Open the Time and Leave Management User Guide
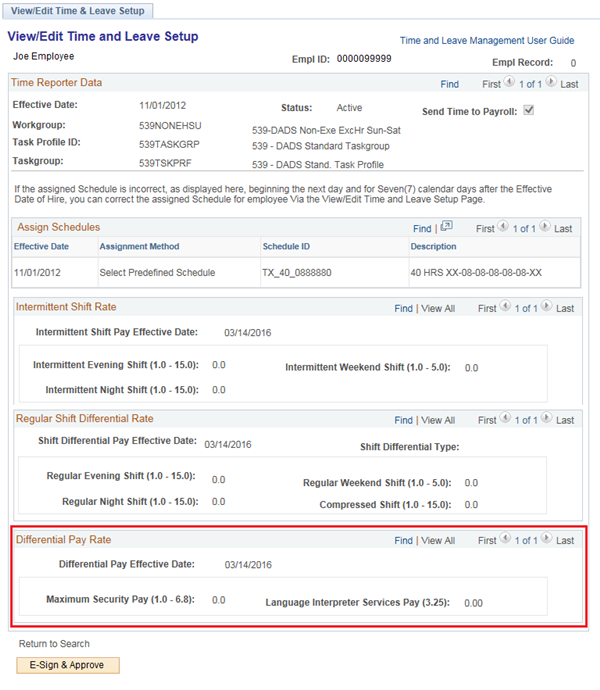 point(486,41)
